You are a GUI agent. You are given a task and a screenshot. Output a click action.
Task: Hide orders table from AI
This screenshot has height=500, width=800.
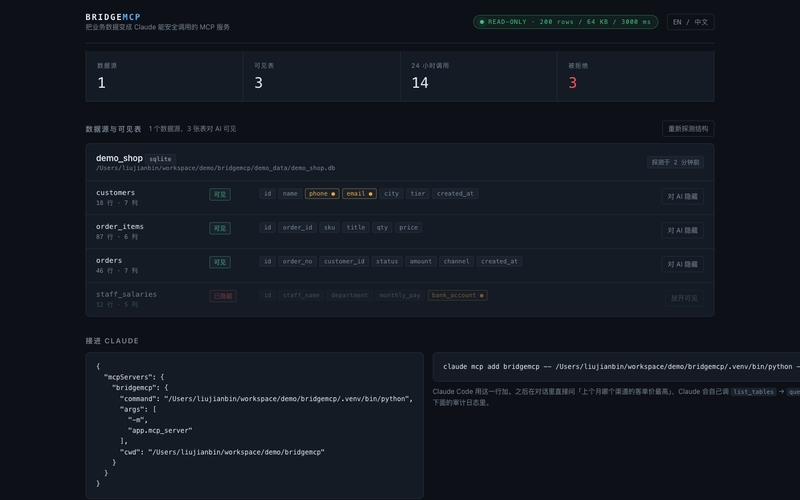click(682, 264)
